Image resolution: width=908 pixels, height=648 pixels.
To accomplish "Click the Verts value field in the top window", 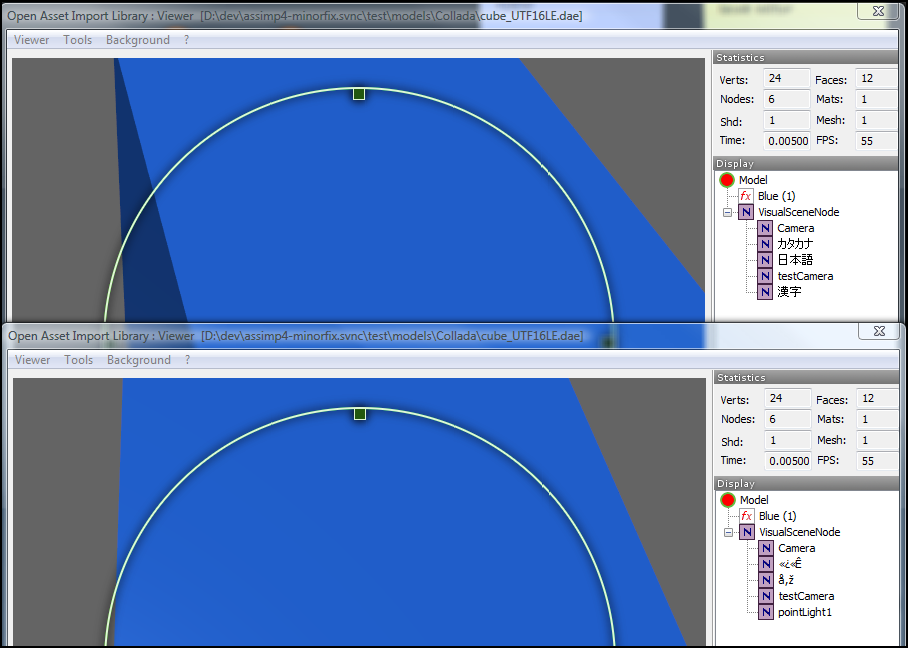I will [786, 79].
